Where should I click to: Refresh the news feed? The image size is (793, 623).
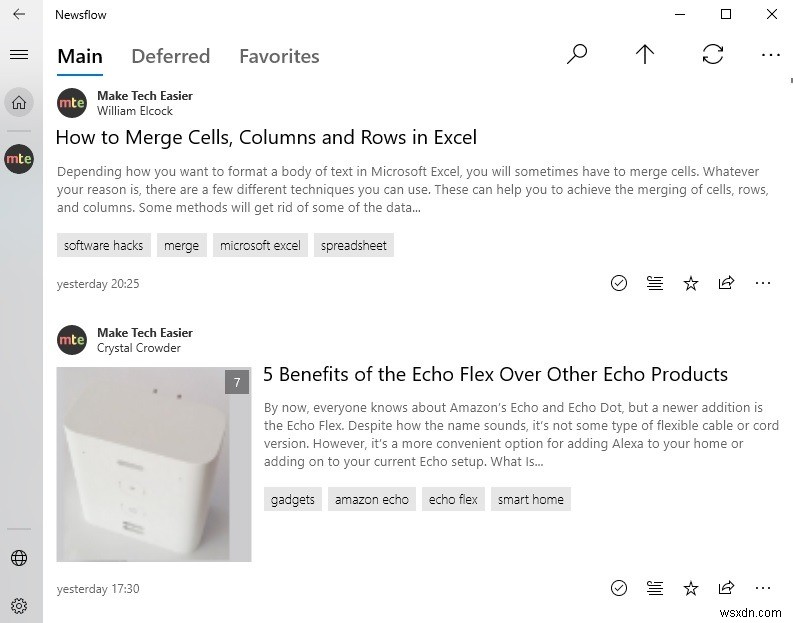(713, 55)
